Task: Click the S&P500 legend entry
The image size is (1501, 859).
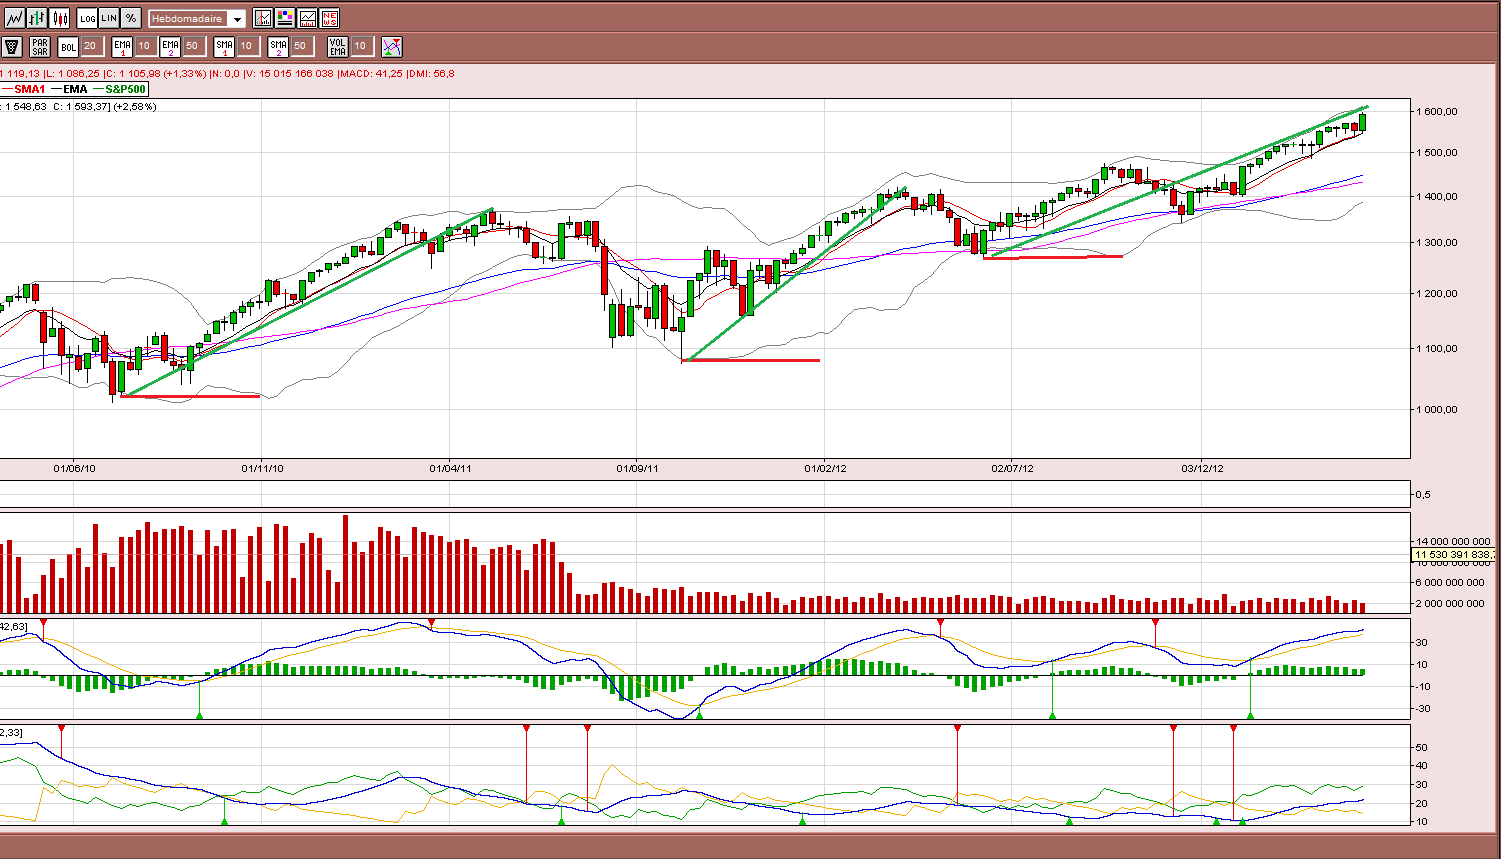Action: (119, 90)
